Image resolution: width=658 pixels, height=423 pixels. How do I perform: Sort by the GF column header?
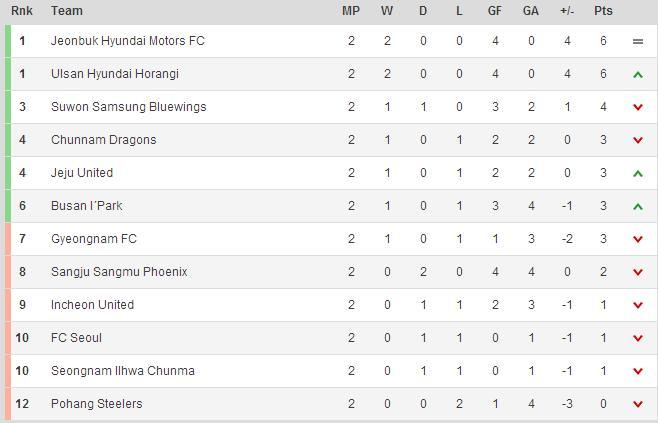[x=495, y=11]
